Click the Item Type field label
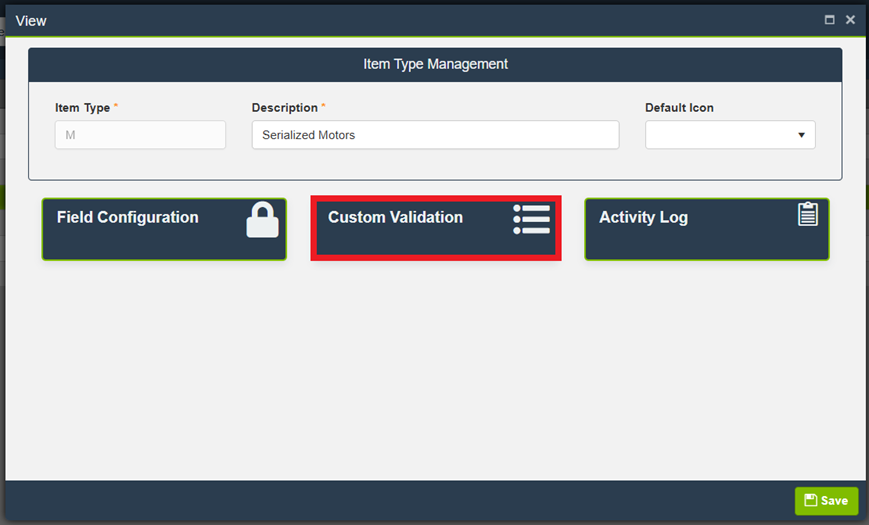This screenshot has height=525, width=869. 81,108
